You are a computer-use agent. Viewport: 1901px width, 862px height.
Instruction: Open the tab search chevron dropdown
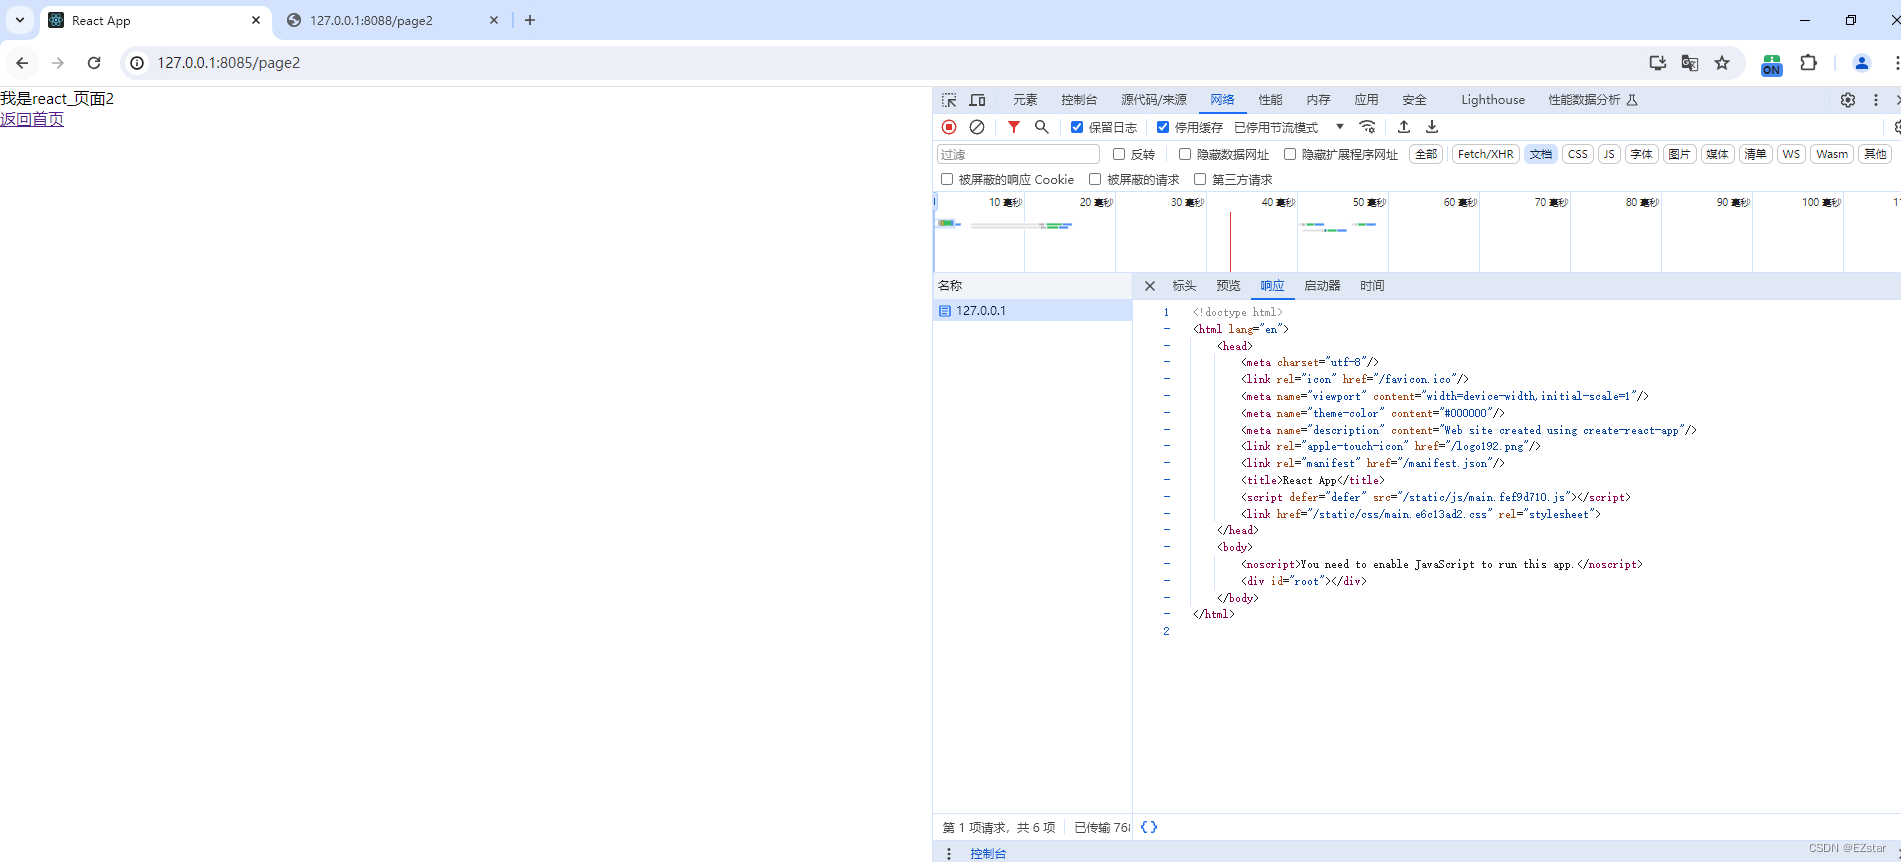coord(20,20)
